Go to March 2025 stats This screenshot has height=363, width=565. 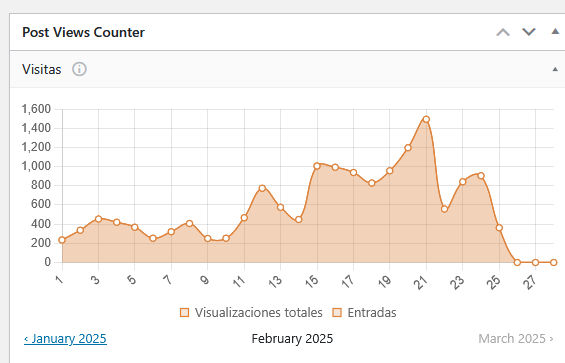516,338
